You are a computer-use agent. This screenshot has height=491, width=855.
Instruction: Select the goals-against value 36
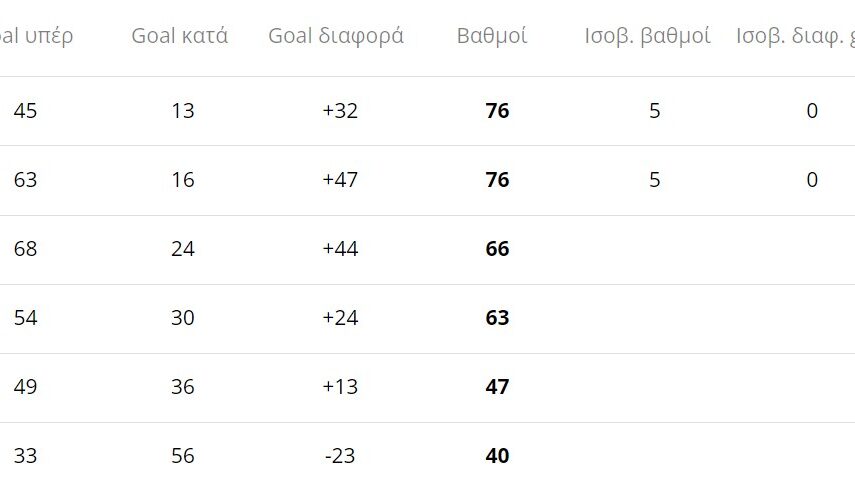coord(182,387)
